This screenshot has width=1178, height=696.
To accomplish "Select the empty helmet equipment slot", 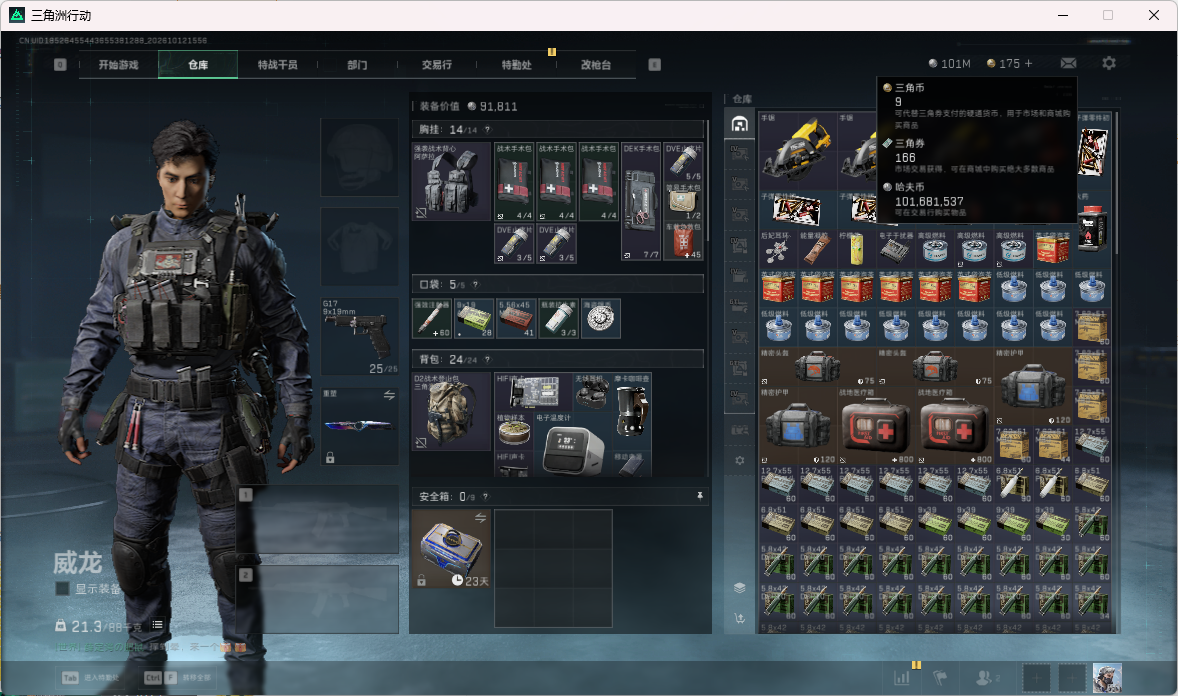I will (x=360, y=157).
